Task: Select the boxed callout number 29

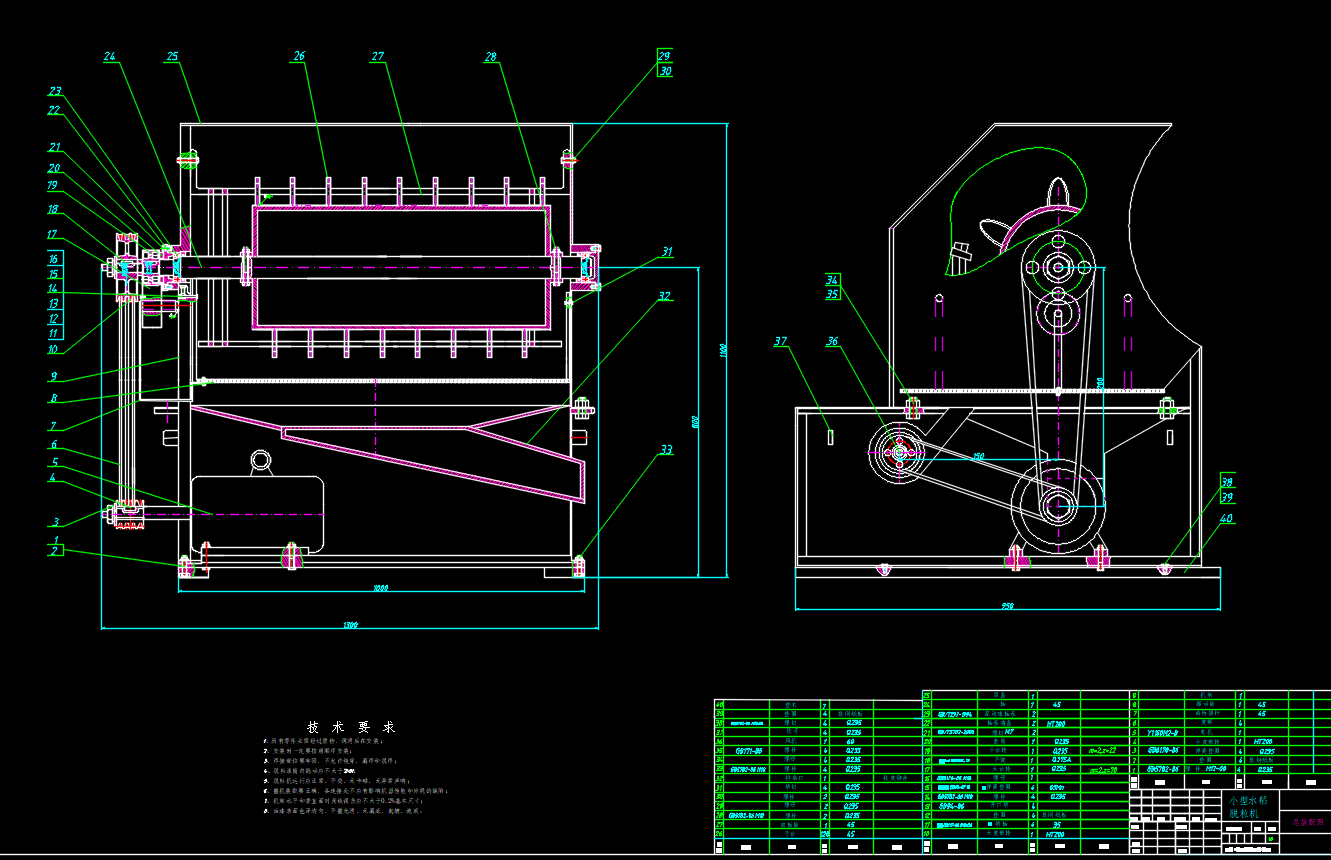Action: 664,56
